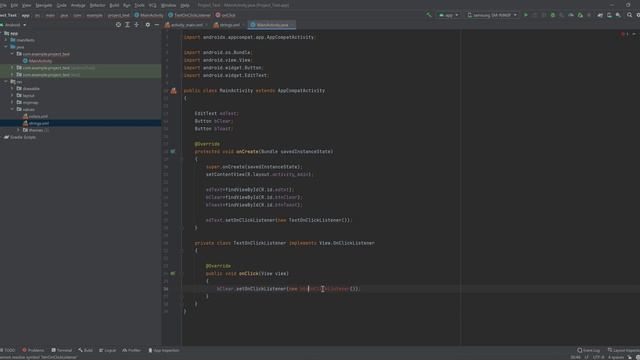Run the app with green play icon
Screen dimensions: 640x360
pyautogui.click(x=526, y=15)
